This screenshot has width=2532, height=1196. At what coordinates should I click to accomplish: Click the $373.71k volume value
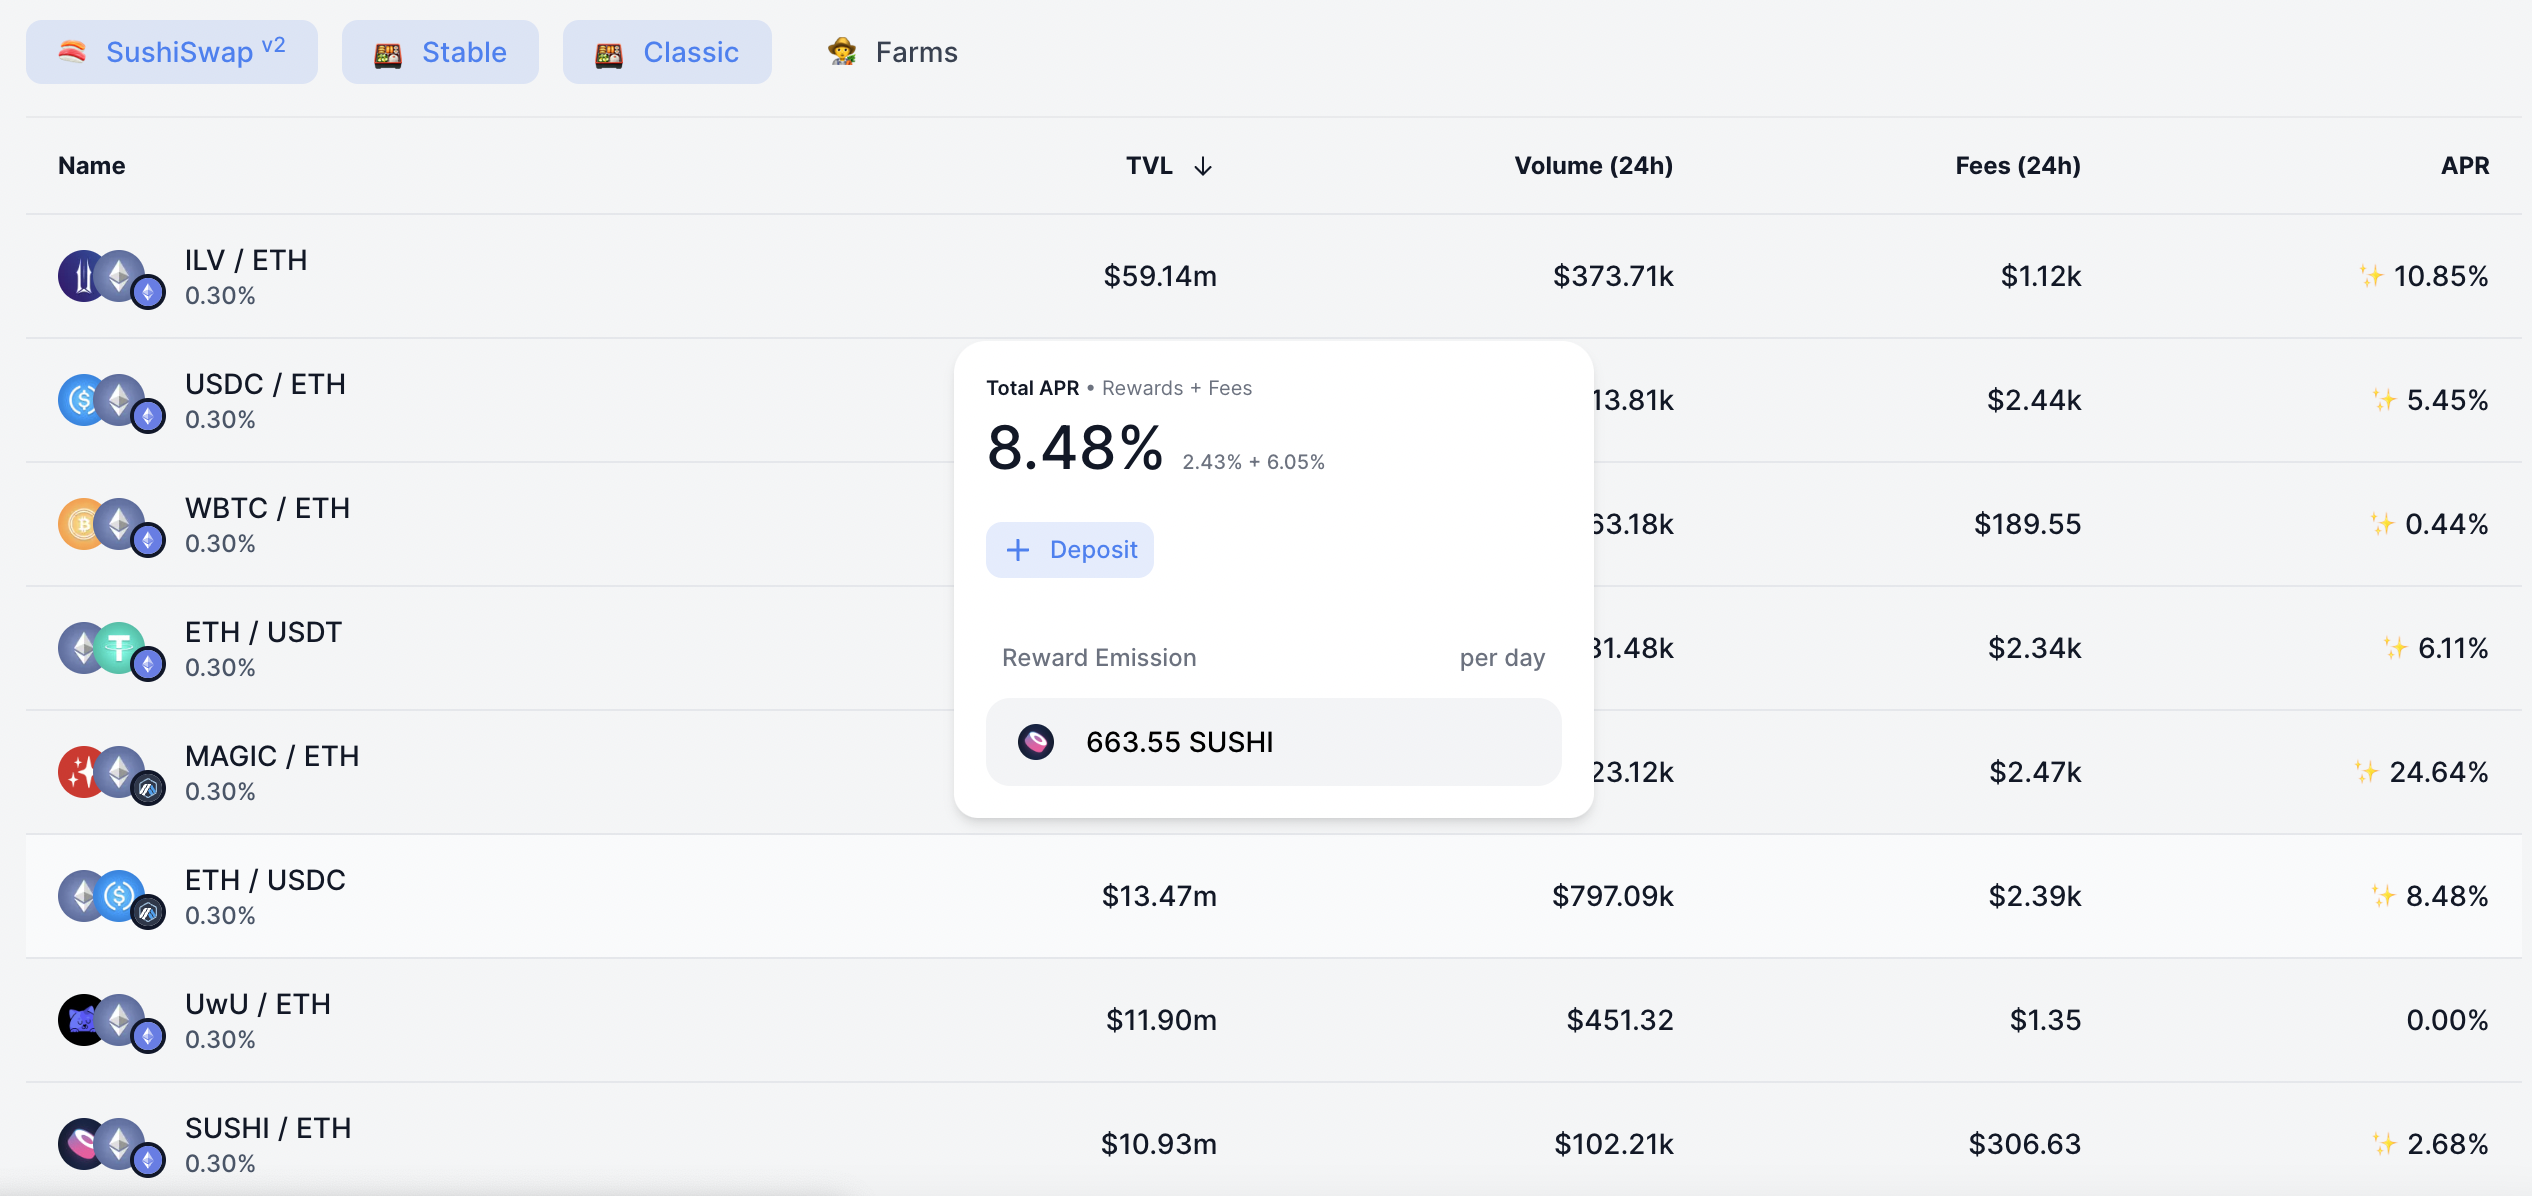pyautogui.click(x=1613, y=276)
